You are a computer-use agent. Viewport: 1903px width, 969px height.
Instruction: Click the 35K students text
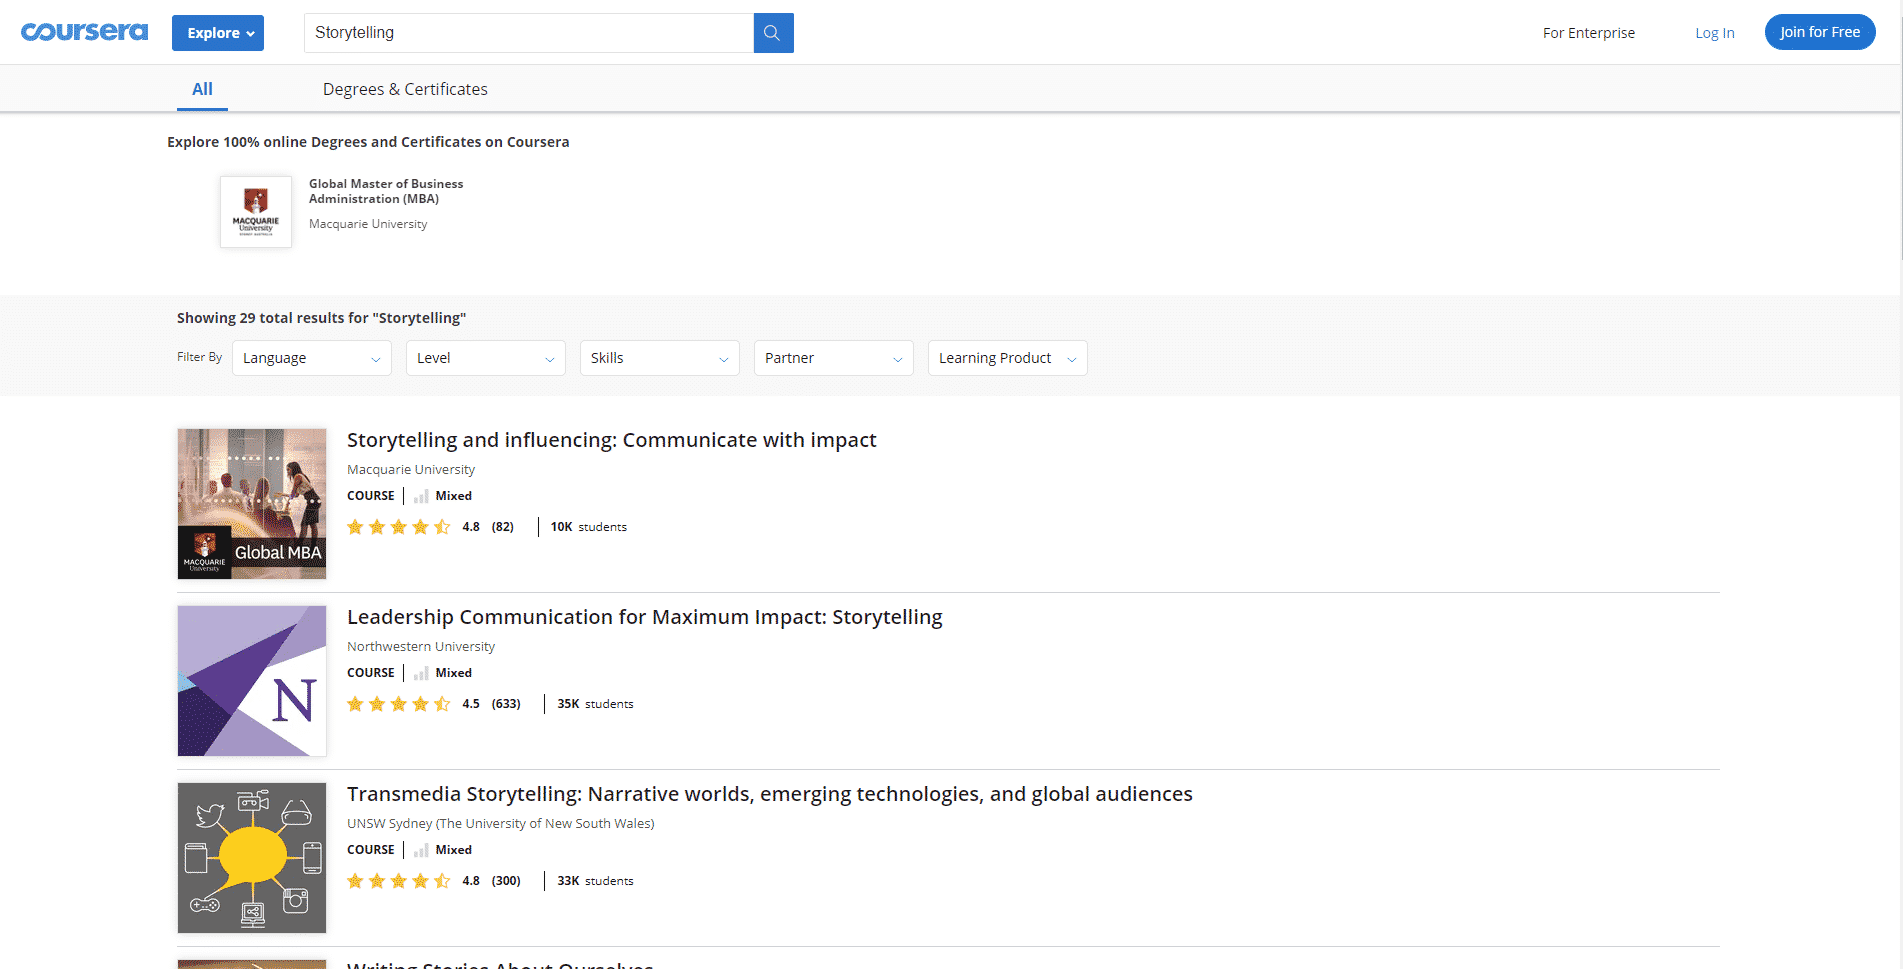(x=596, y=704)
